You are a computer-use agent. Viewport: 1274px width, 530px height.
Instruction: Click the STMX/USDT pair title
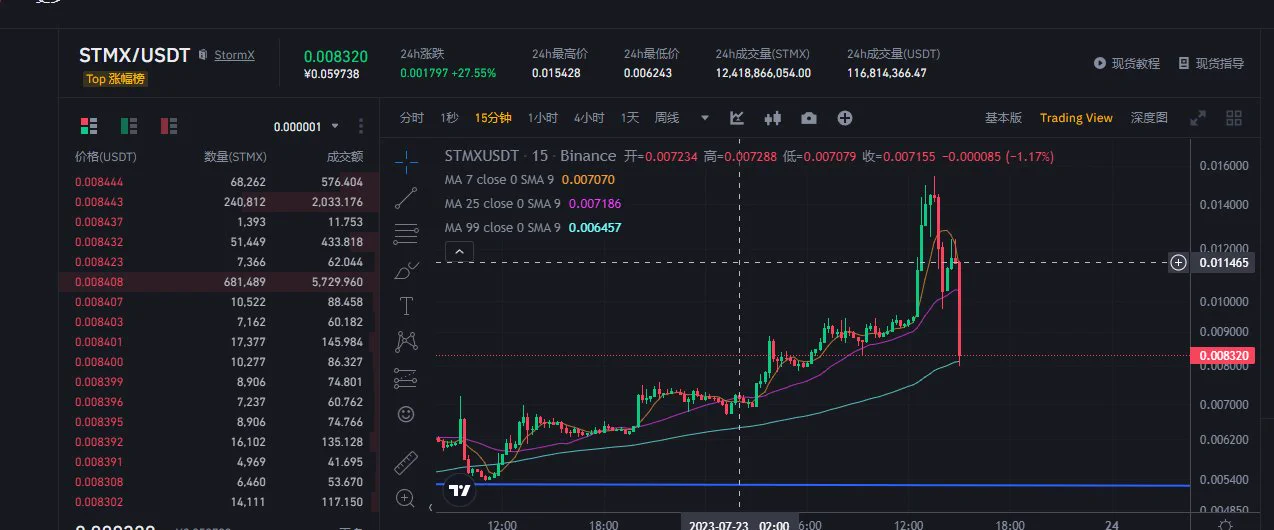(135, 55)
